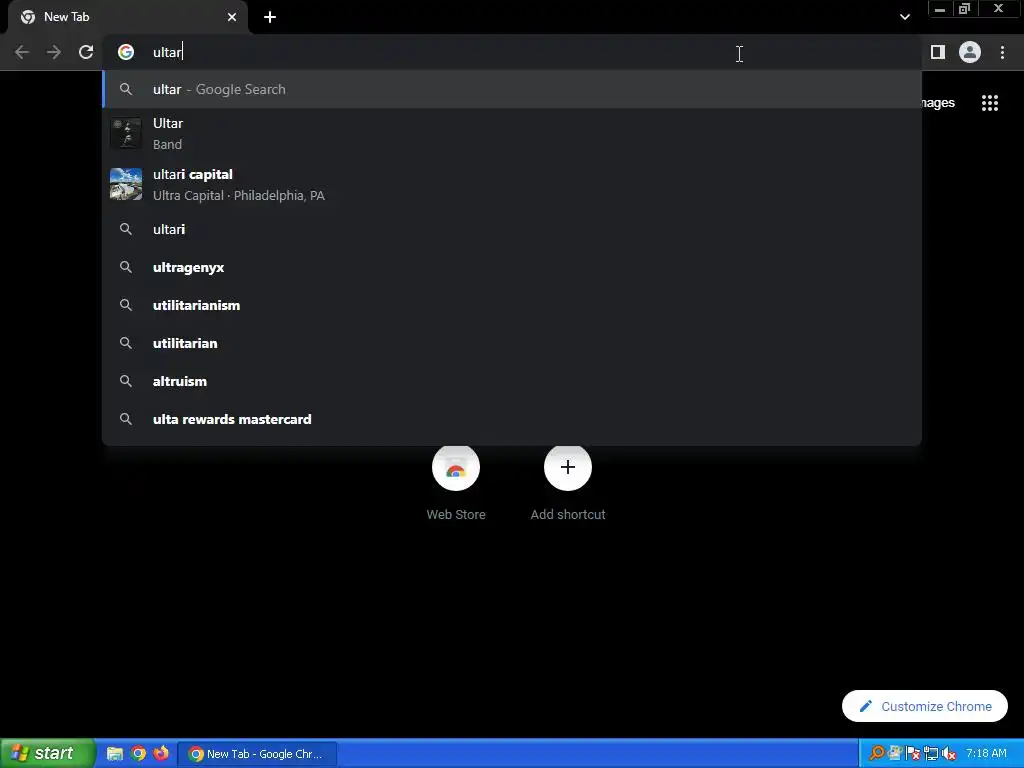
Task: Launch Chrome from the quick launch bar
Action: coord(138,753)
